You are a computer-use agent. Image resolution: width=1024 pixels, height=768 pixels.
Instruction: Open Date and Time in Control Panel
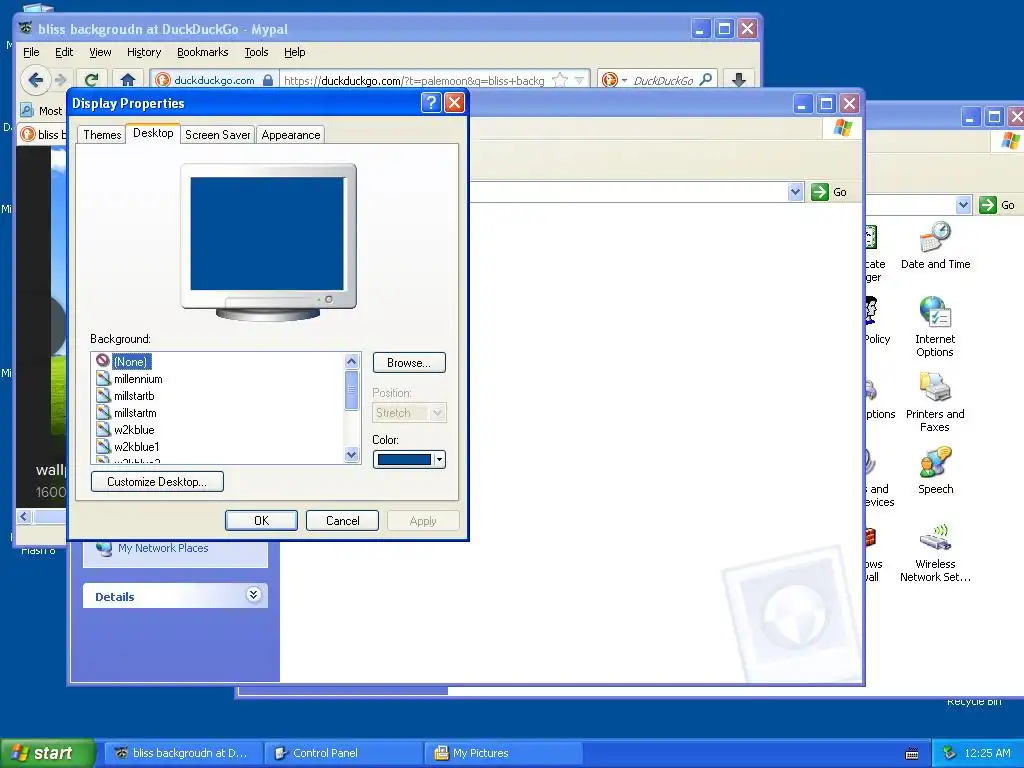click(x=935, y=246)
